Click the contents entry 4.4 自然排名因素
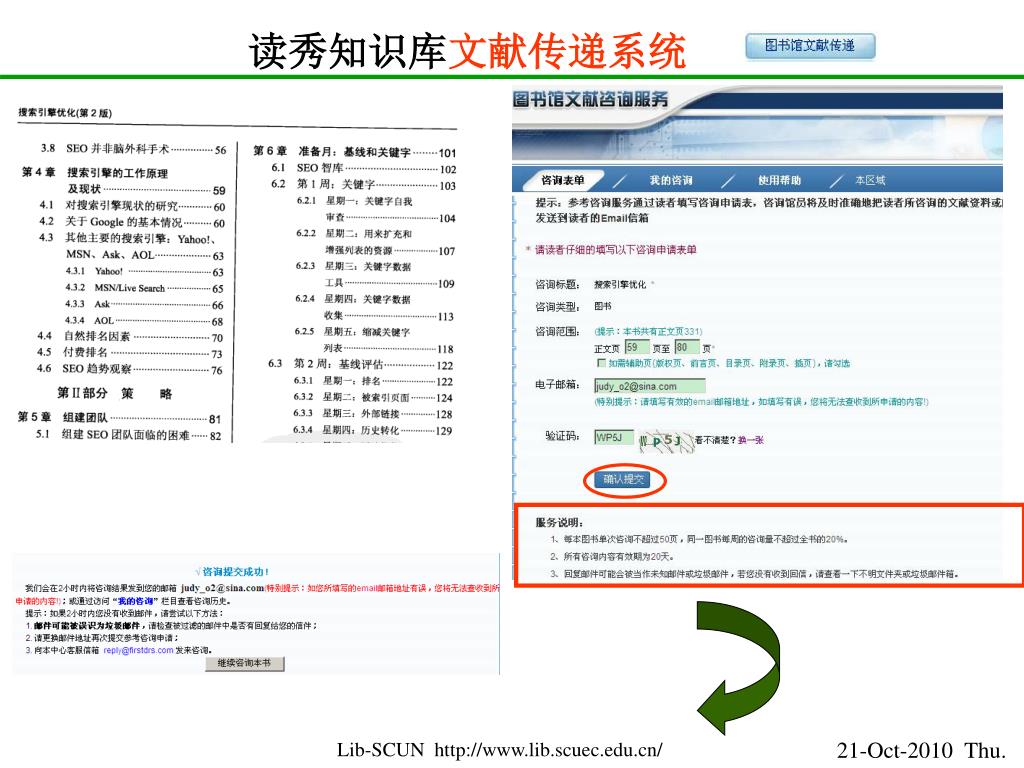 tap(130, 337)
